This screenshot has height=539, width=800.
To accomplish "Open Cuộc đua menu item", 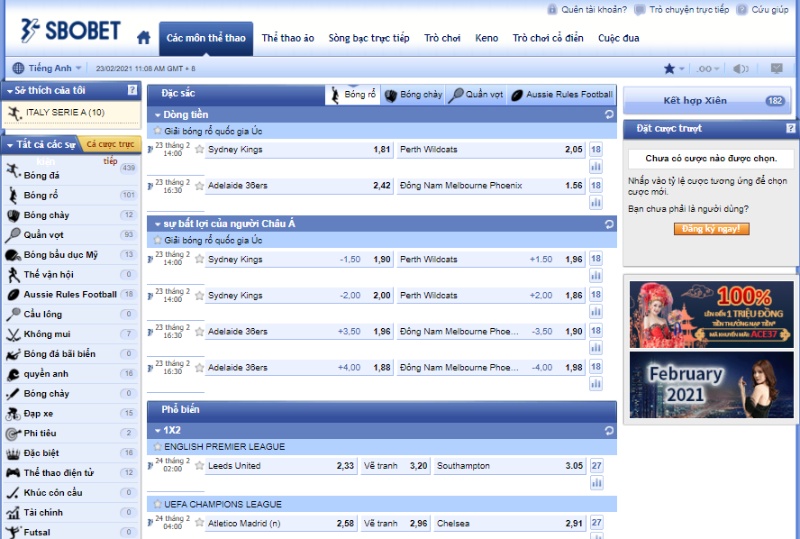I will [618, 38].
